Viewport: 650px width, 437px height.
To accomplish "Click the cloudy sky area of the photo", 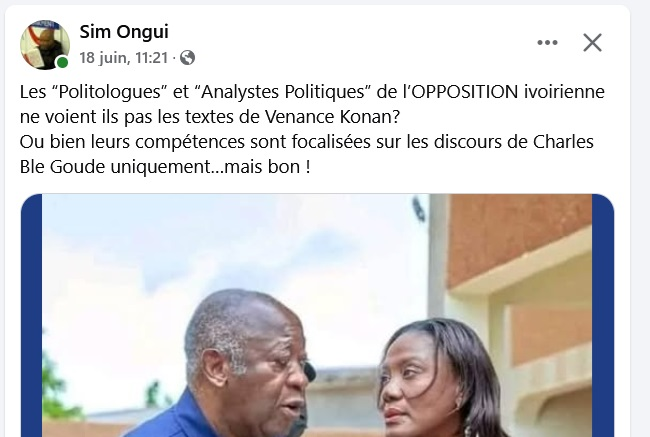I will pyautogui.click(x=232, y=249).
